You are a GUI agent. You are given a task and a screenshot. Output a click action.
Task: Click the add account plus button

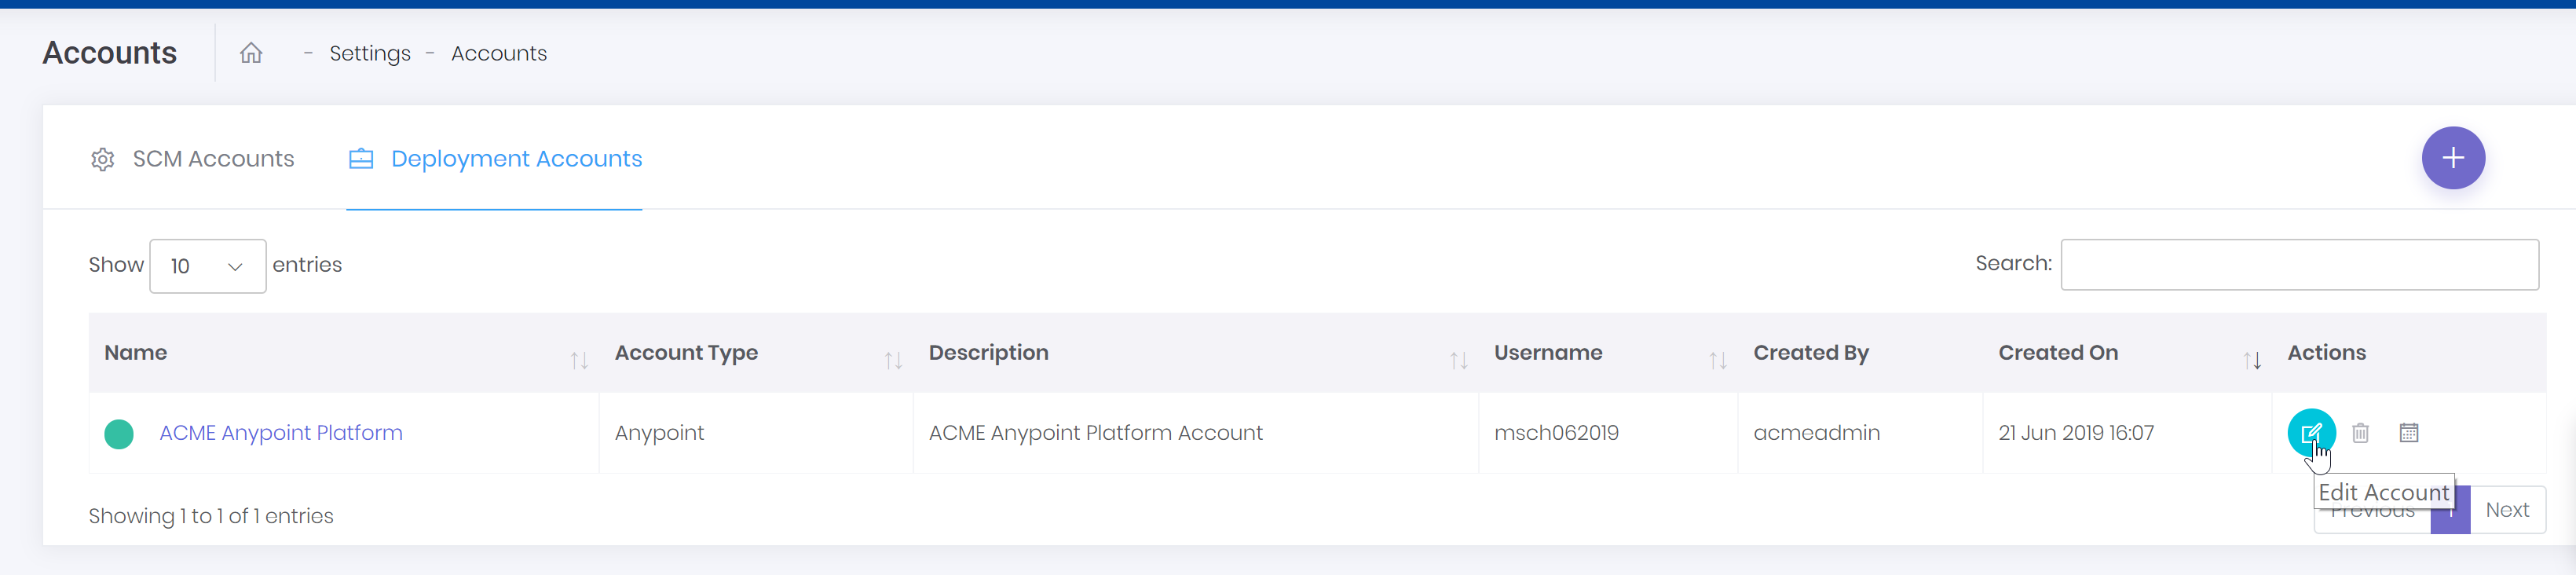tap(2452, 158)
